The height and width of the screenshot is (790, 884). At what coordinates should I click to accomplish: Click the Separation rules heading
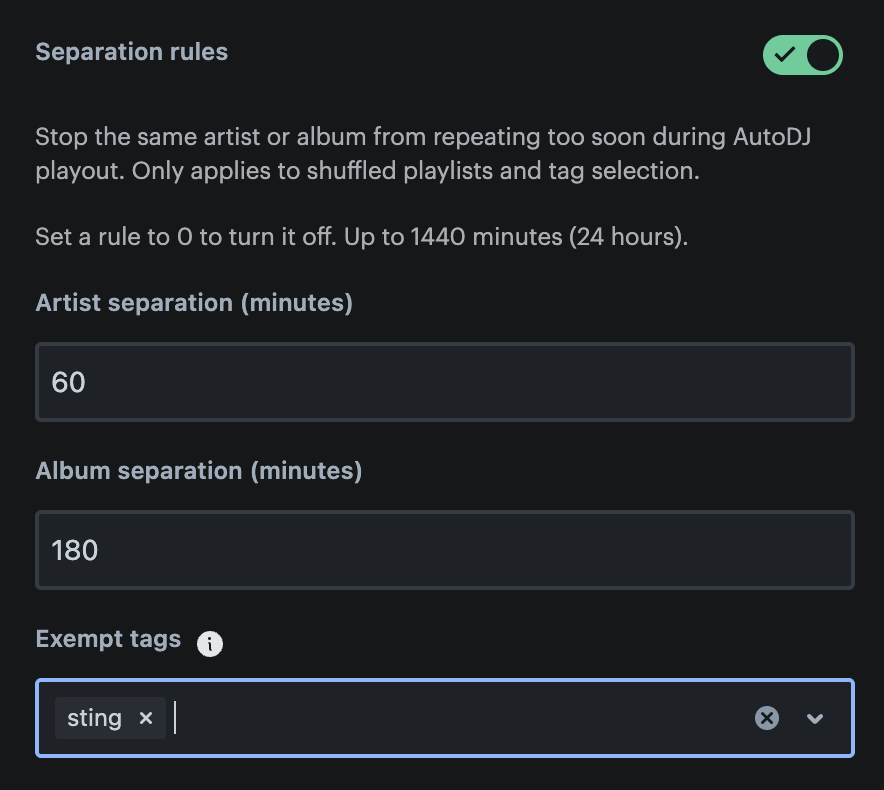132,52
